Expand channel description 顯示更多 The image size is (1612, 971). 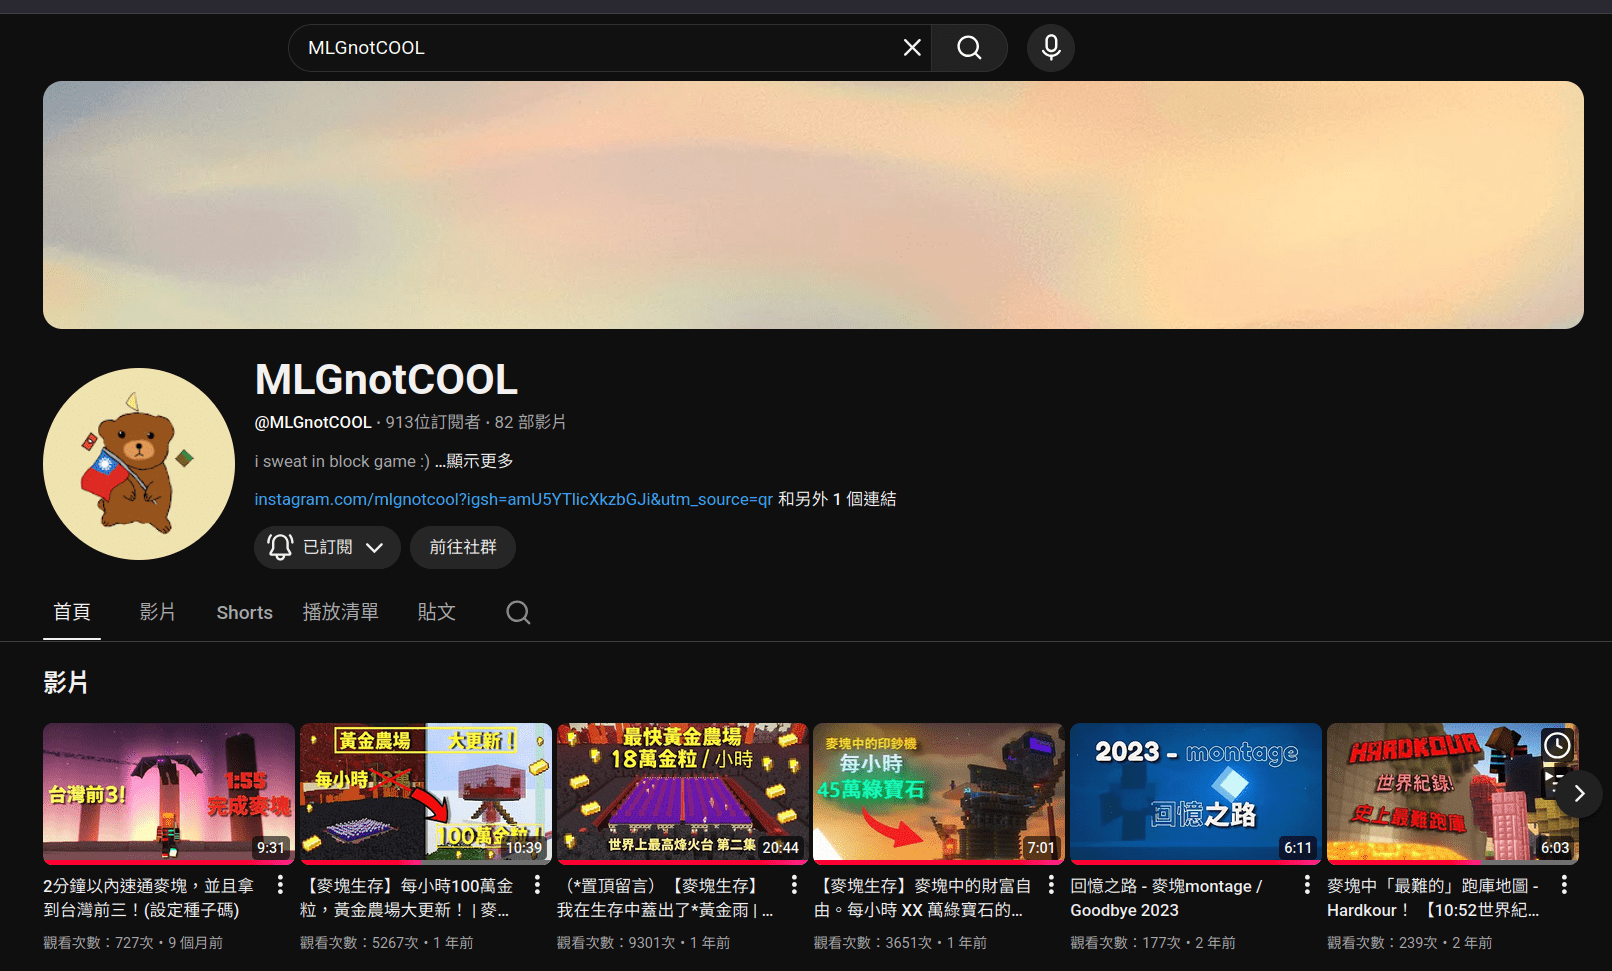tap(474, 461)
